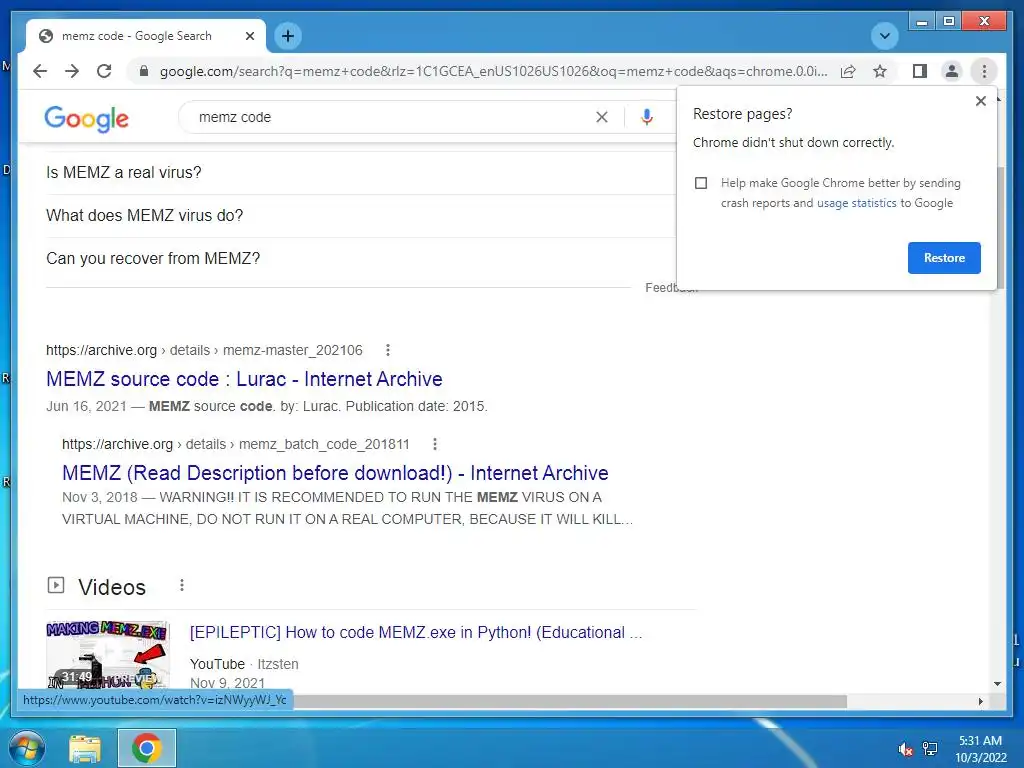1024x768 pixels.
Task: Click the archive.org memz-master_202106 breadcrumb
Action: (x=204, y=350)
